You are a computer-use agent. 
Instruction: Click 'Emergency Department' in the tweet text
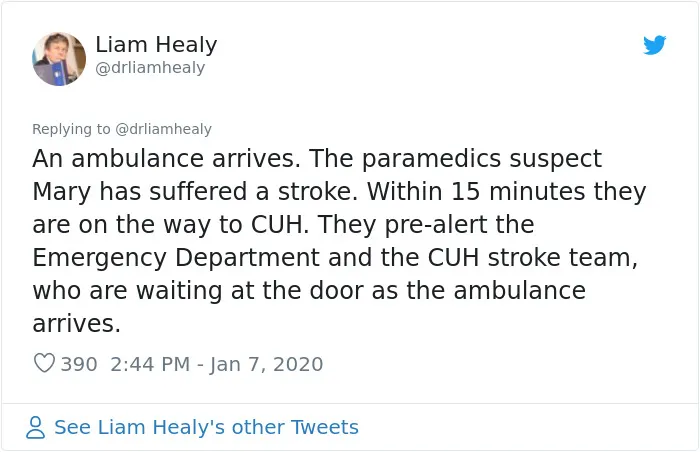(x=176, y=258)
